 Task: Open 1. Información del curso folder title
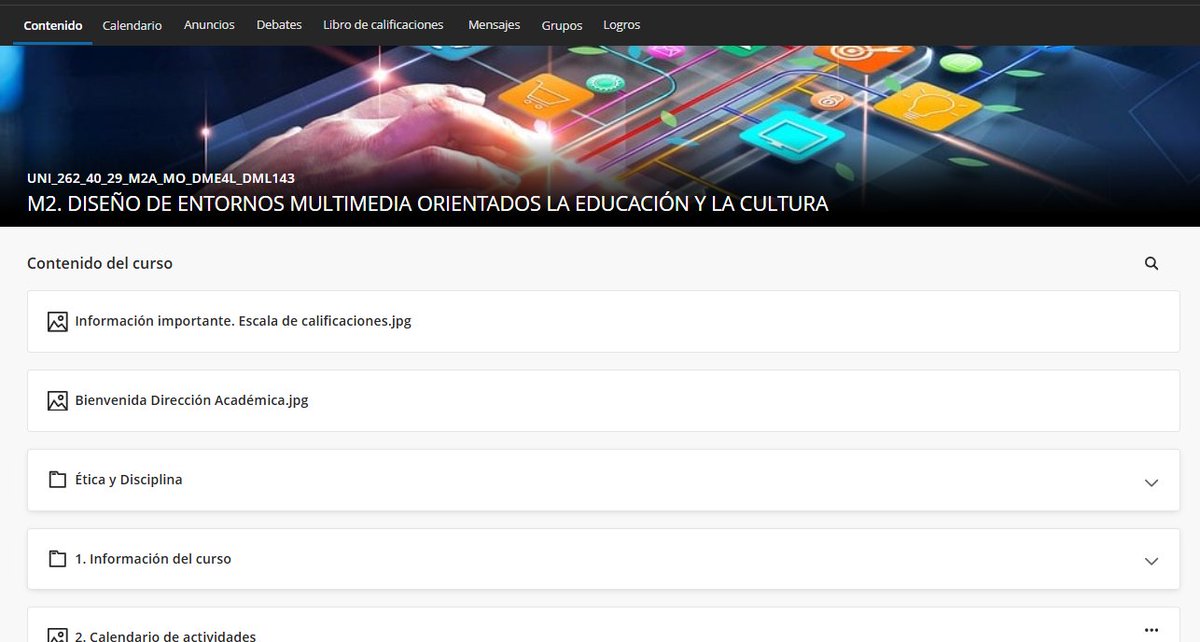tap(153, 558)
